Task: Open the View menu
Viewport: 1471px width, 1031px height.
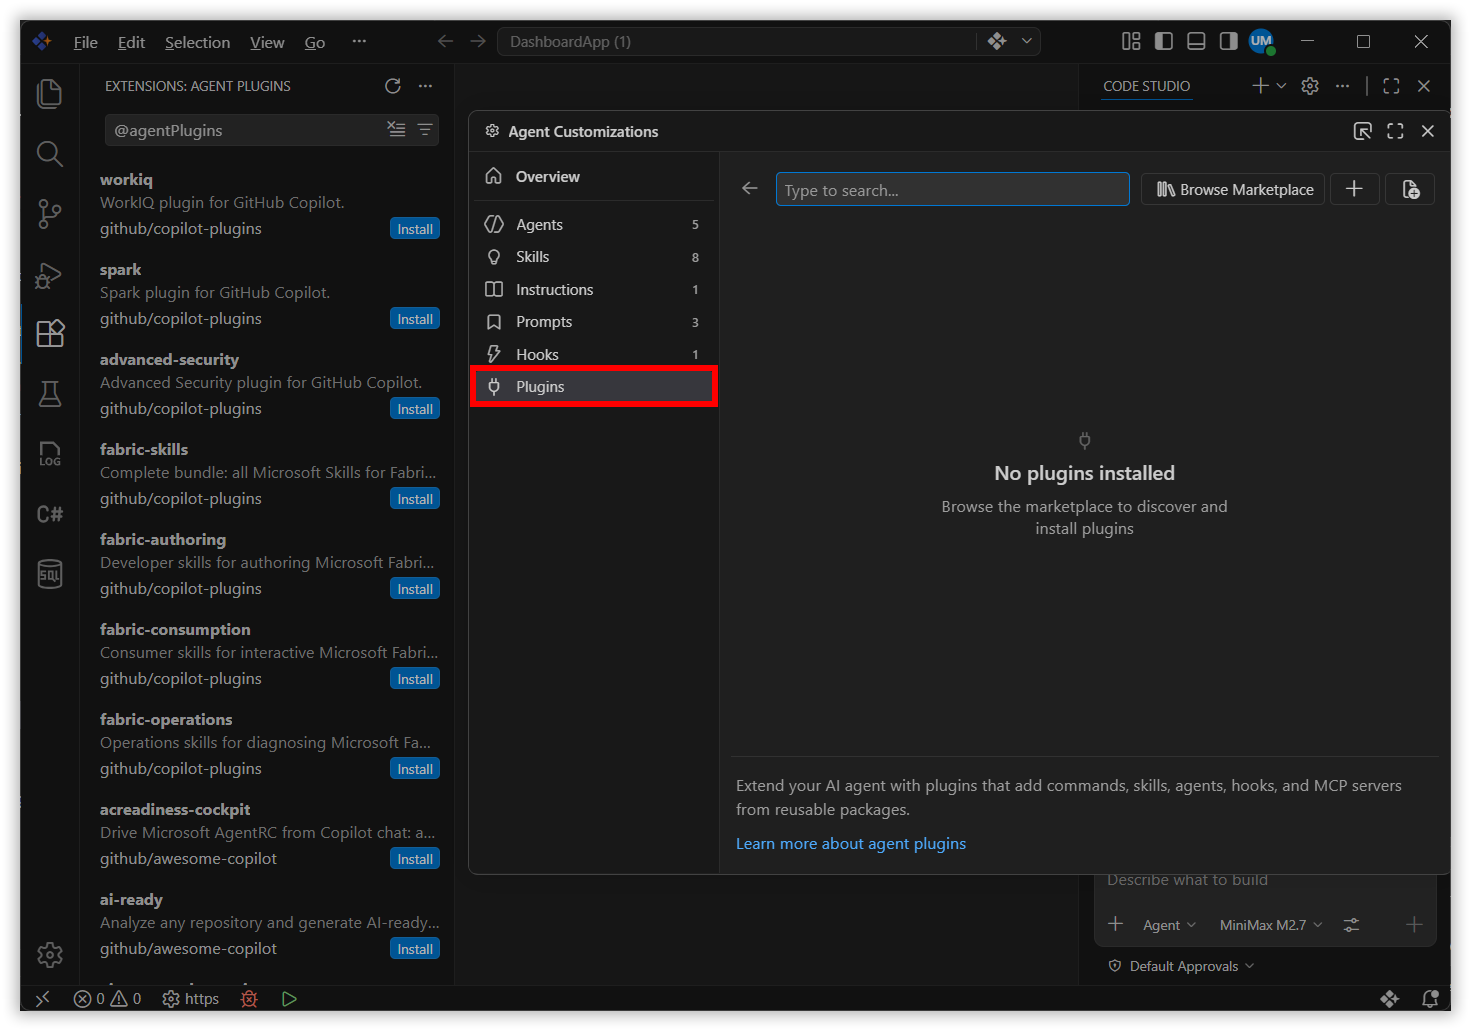Action: coord(267,42)
